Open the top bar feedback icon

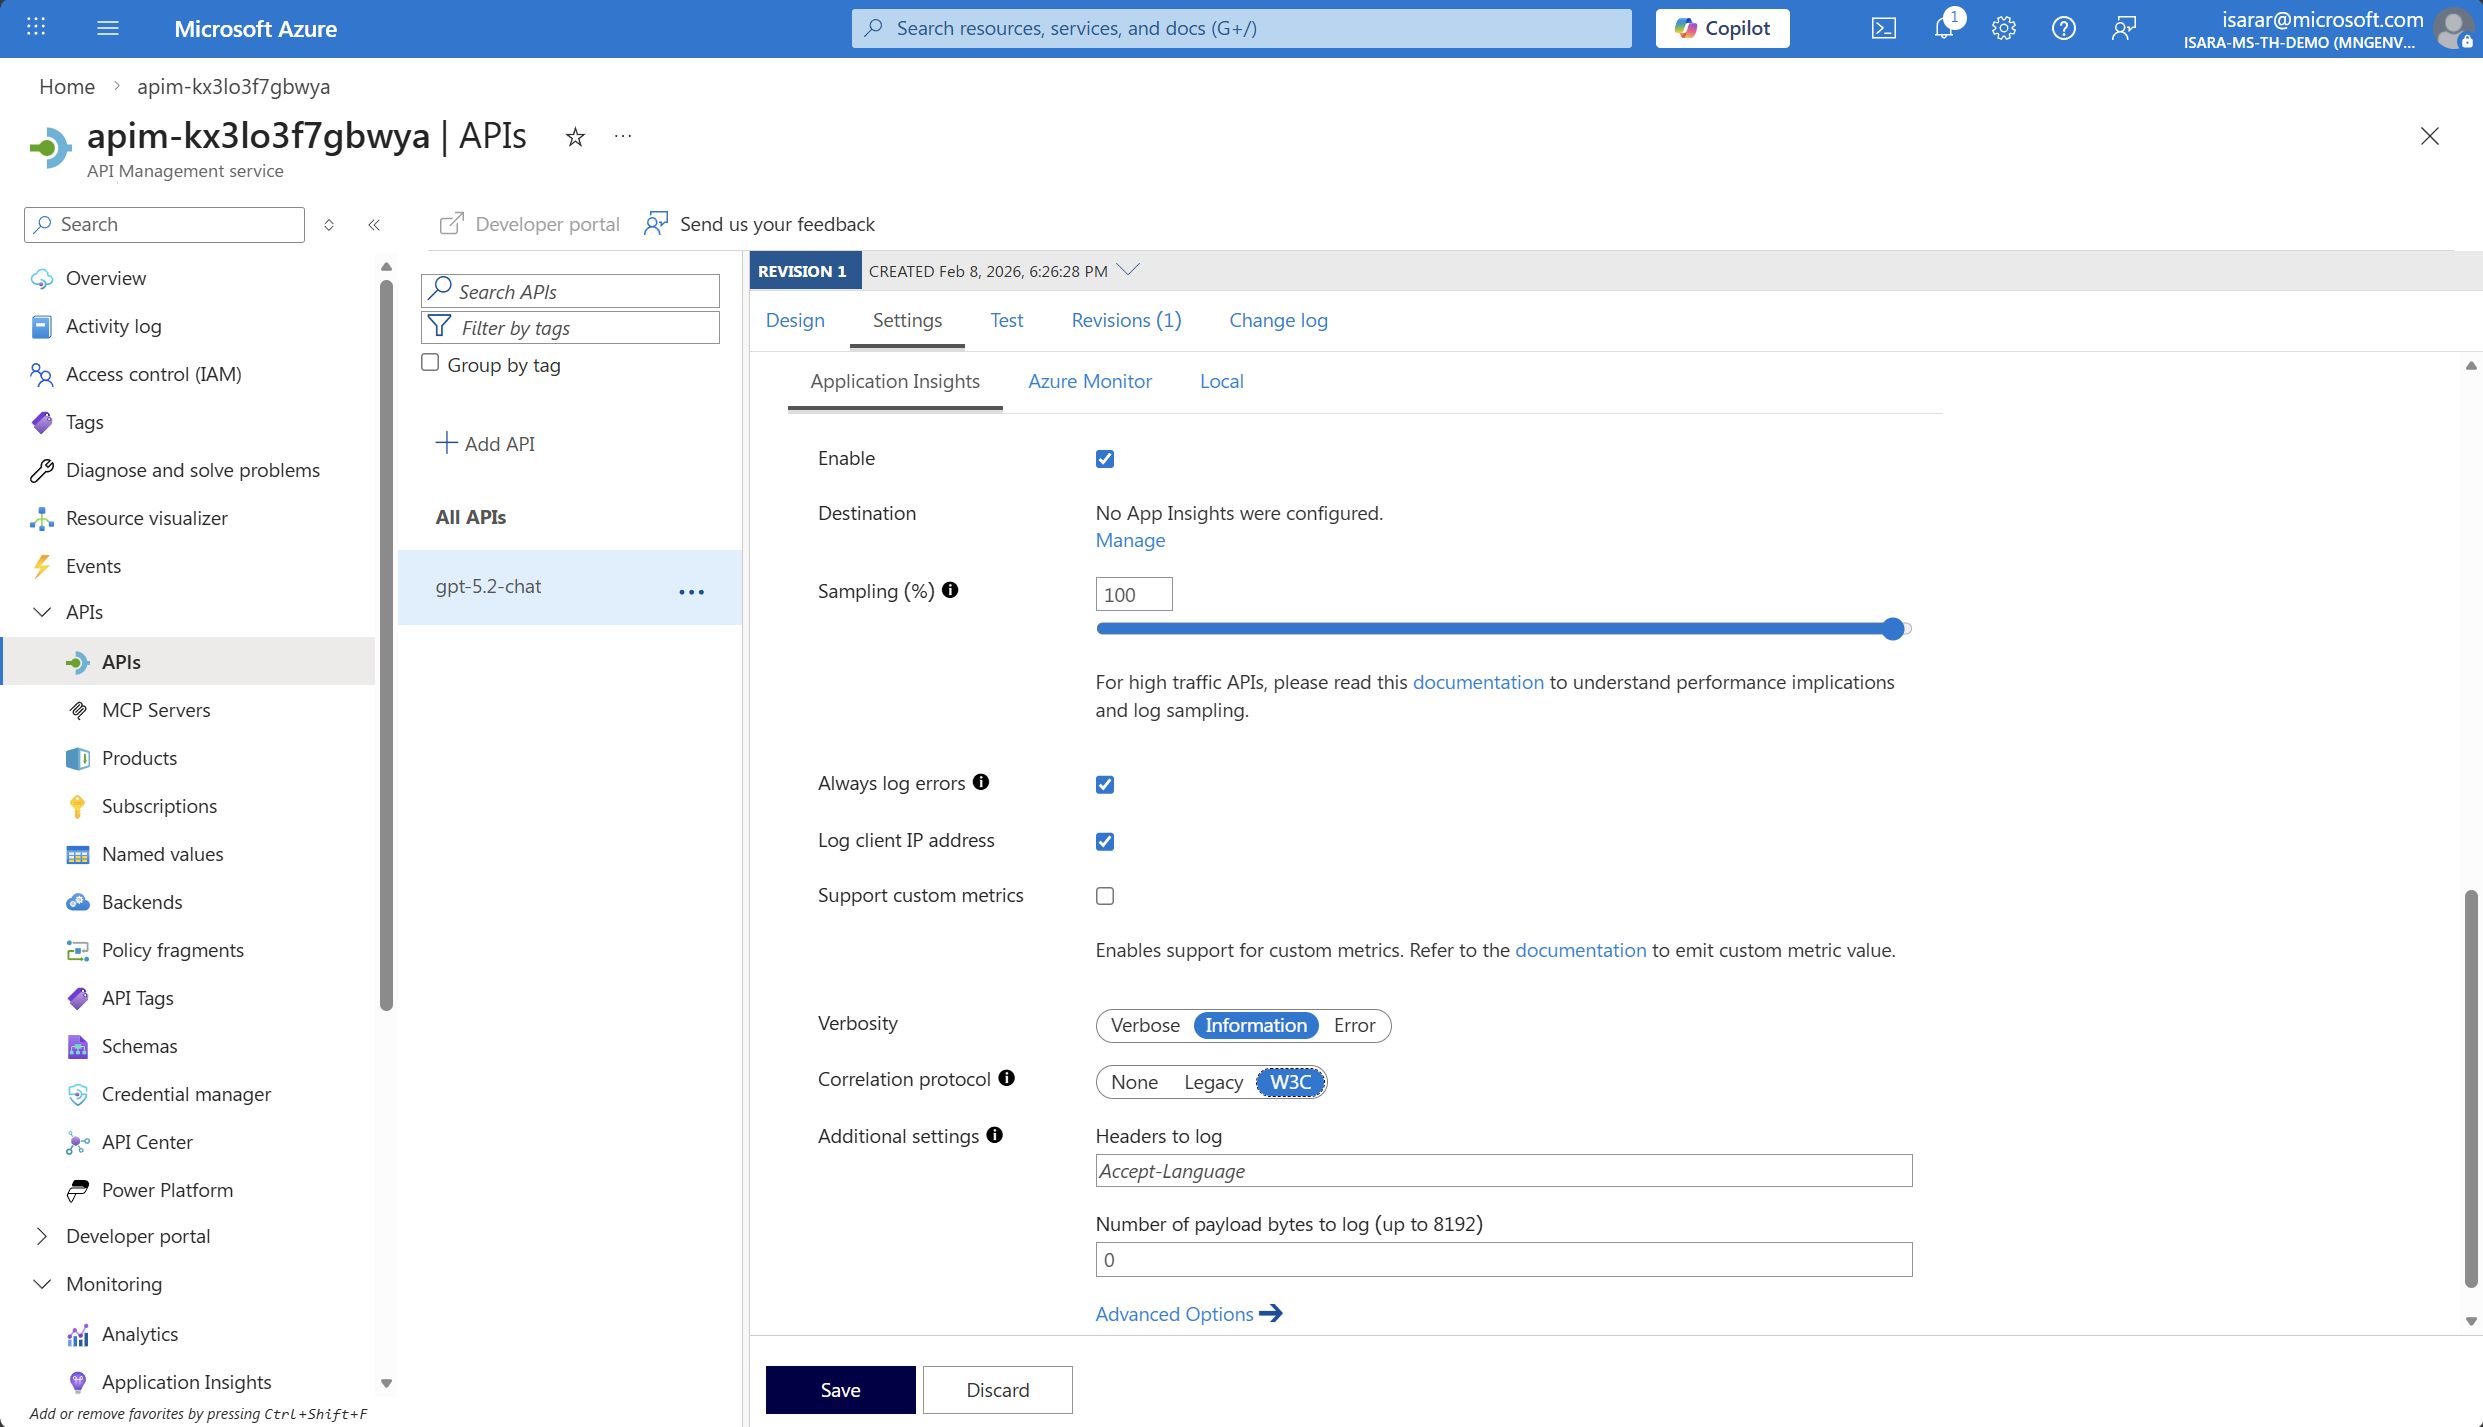pyautogui.click(x=2123, y=28)
